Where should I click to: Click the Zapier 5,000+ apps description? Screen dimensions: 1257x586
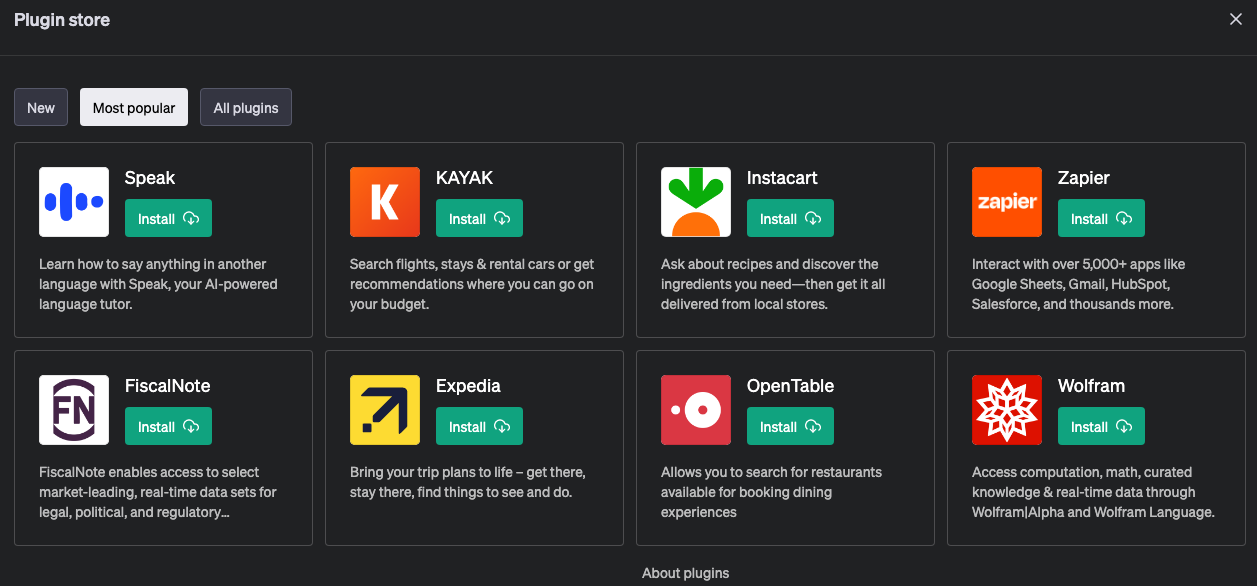coord(1078,284)
